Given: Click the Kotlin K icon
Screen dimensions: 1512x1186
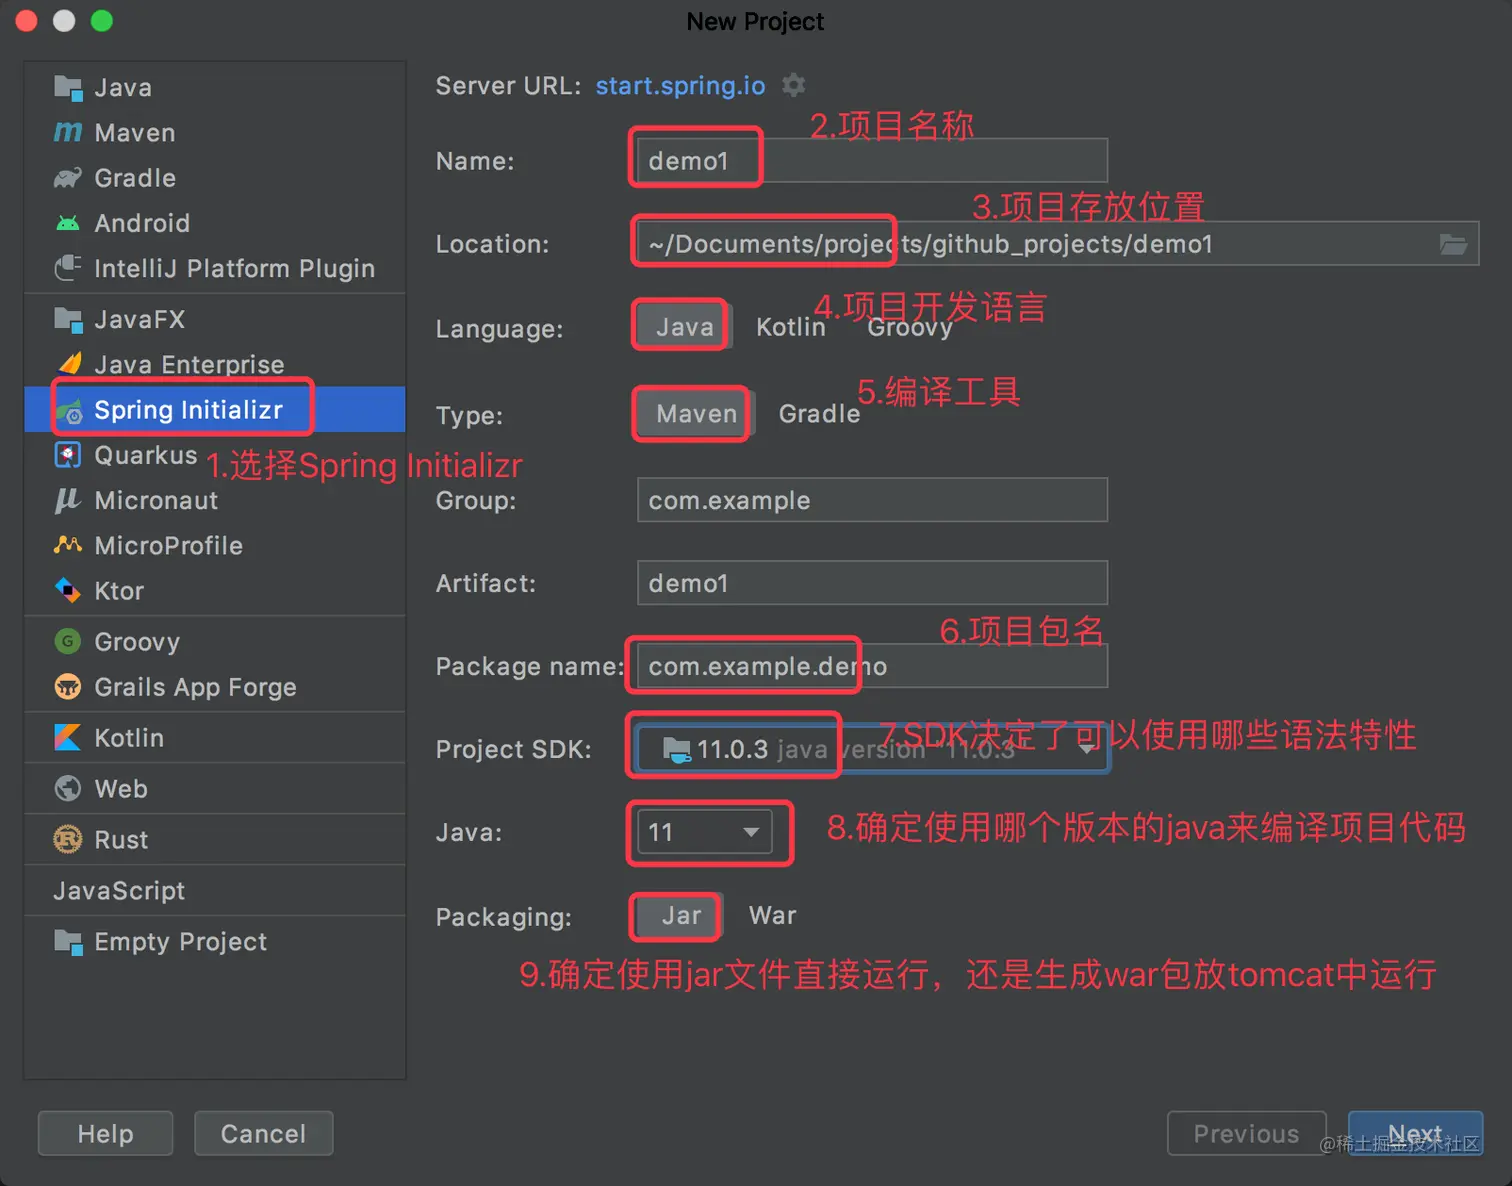Looking at the screenshot, I should 68,738.
